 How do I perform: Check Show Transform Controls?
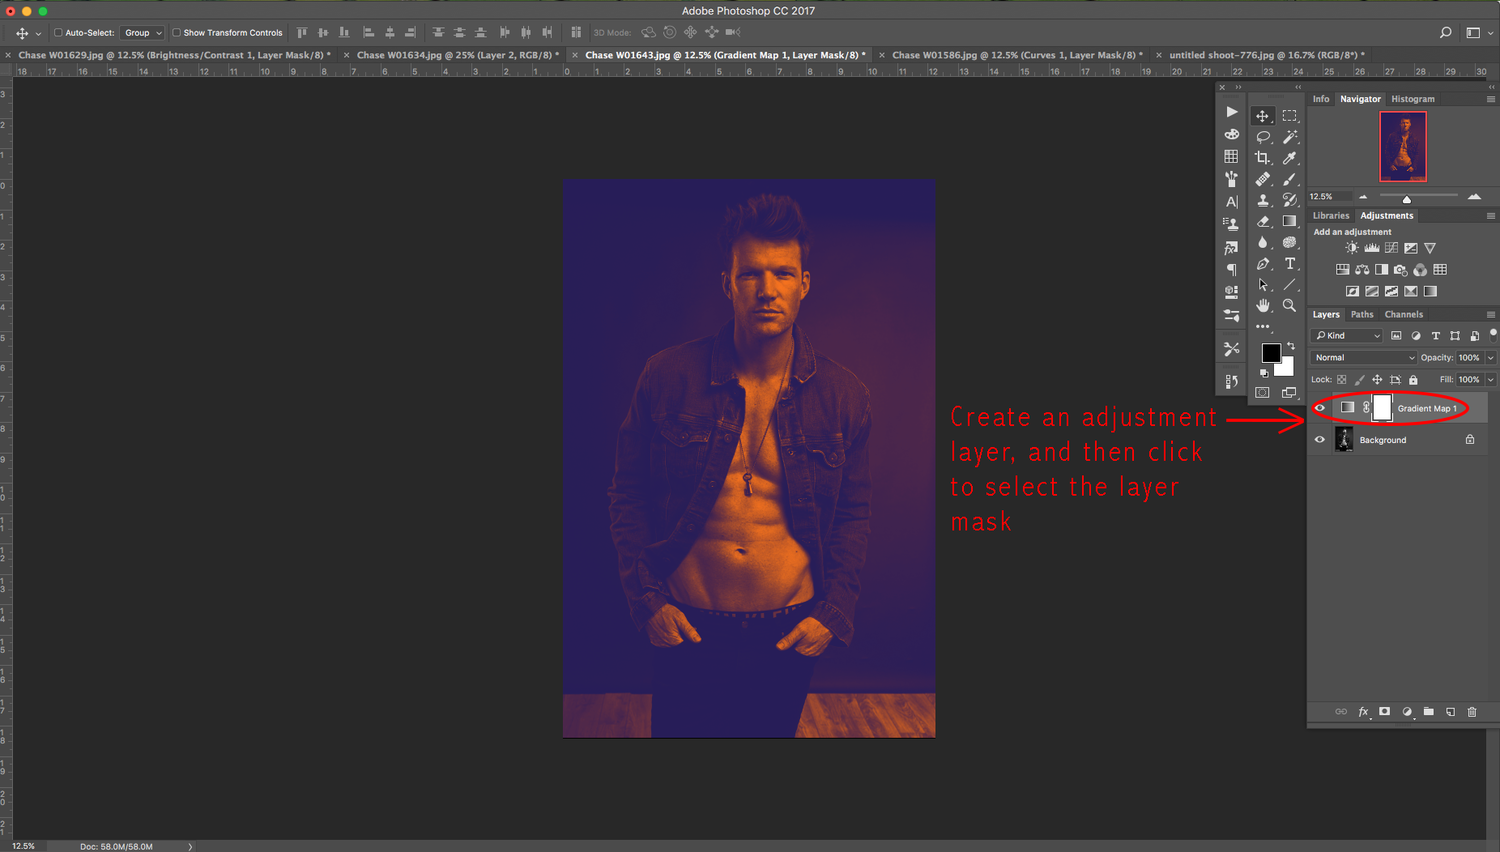pos(177,33)
